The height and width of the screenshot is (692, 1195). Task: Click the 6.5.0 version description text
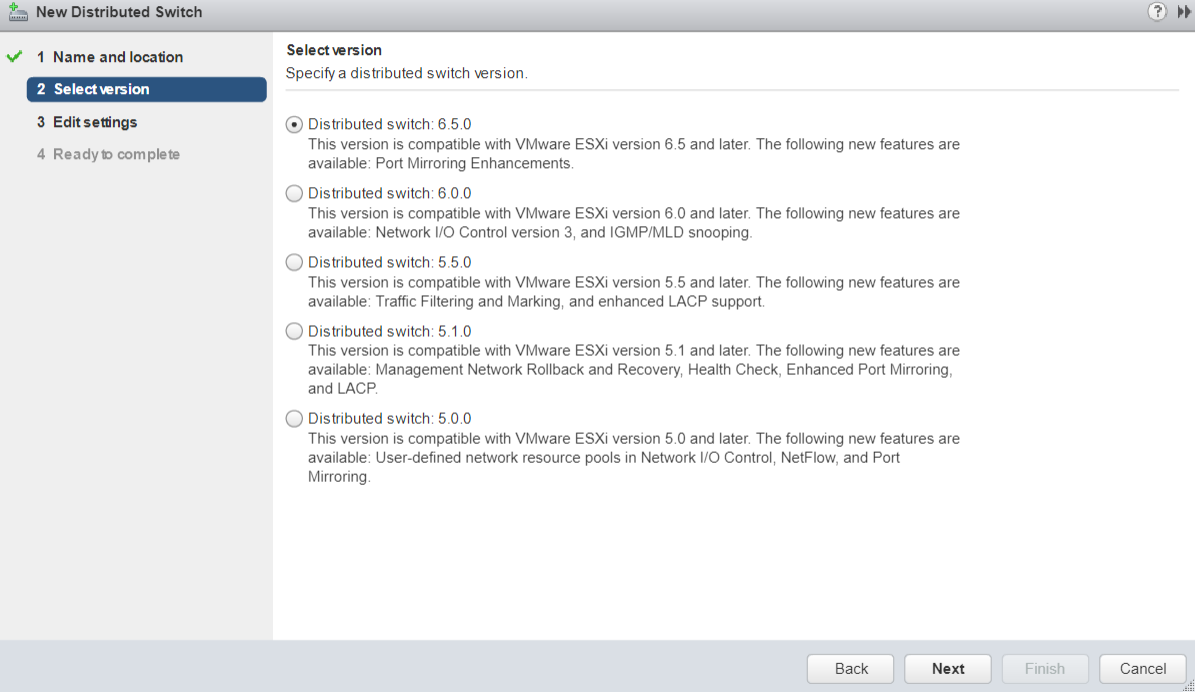[x=633, y=154]
